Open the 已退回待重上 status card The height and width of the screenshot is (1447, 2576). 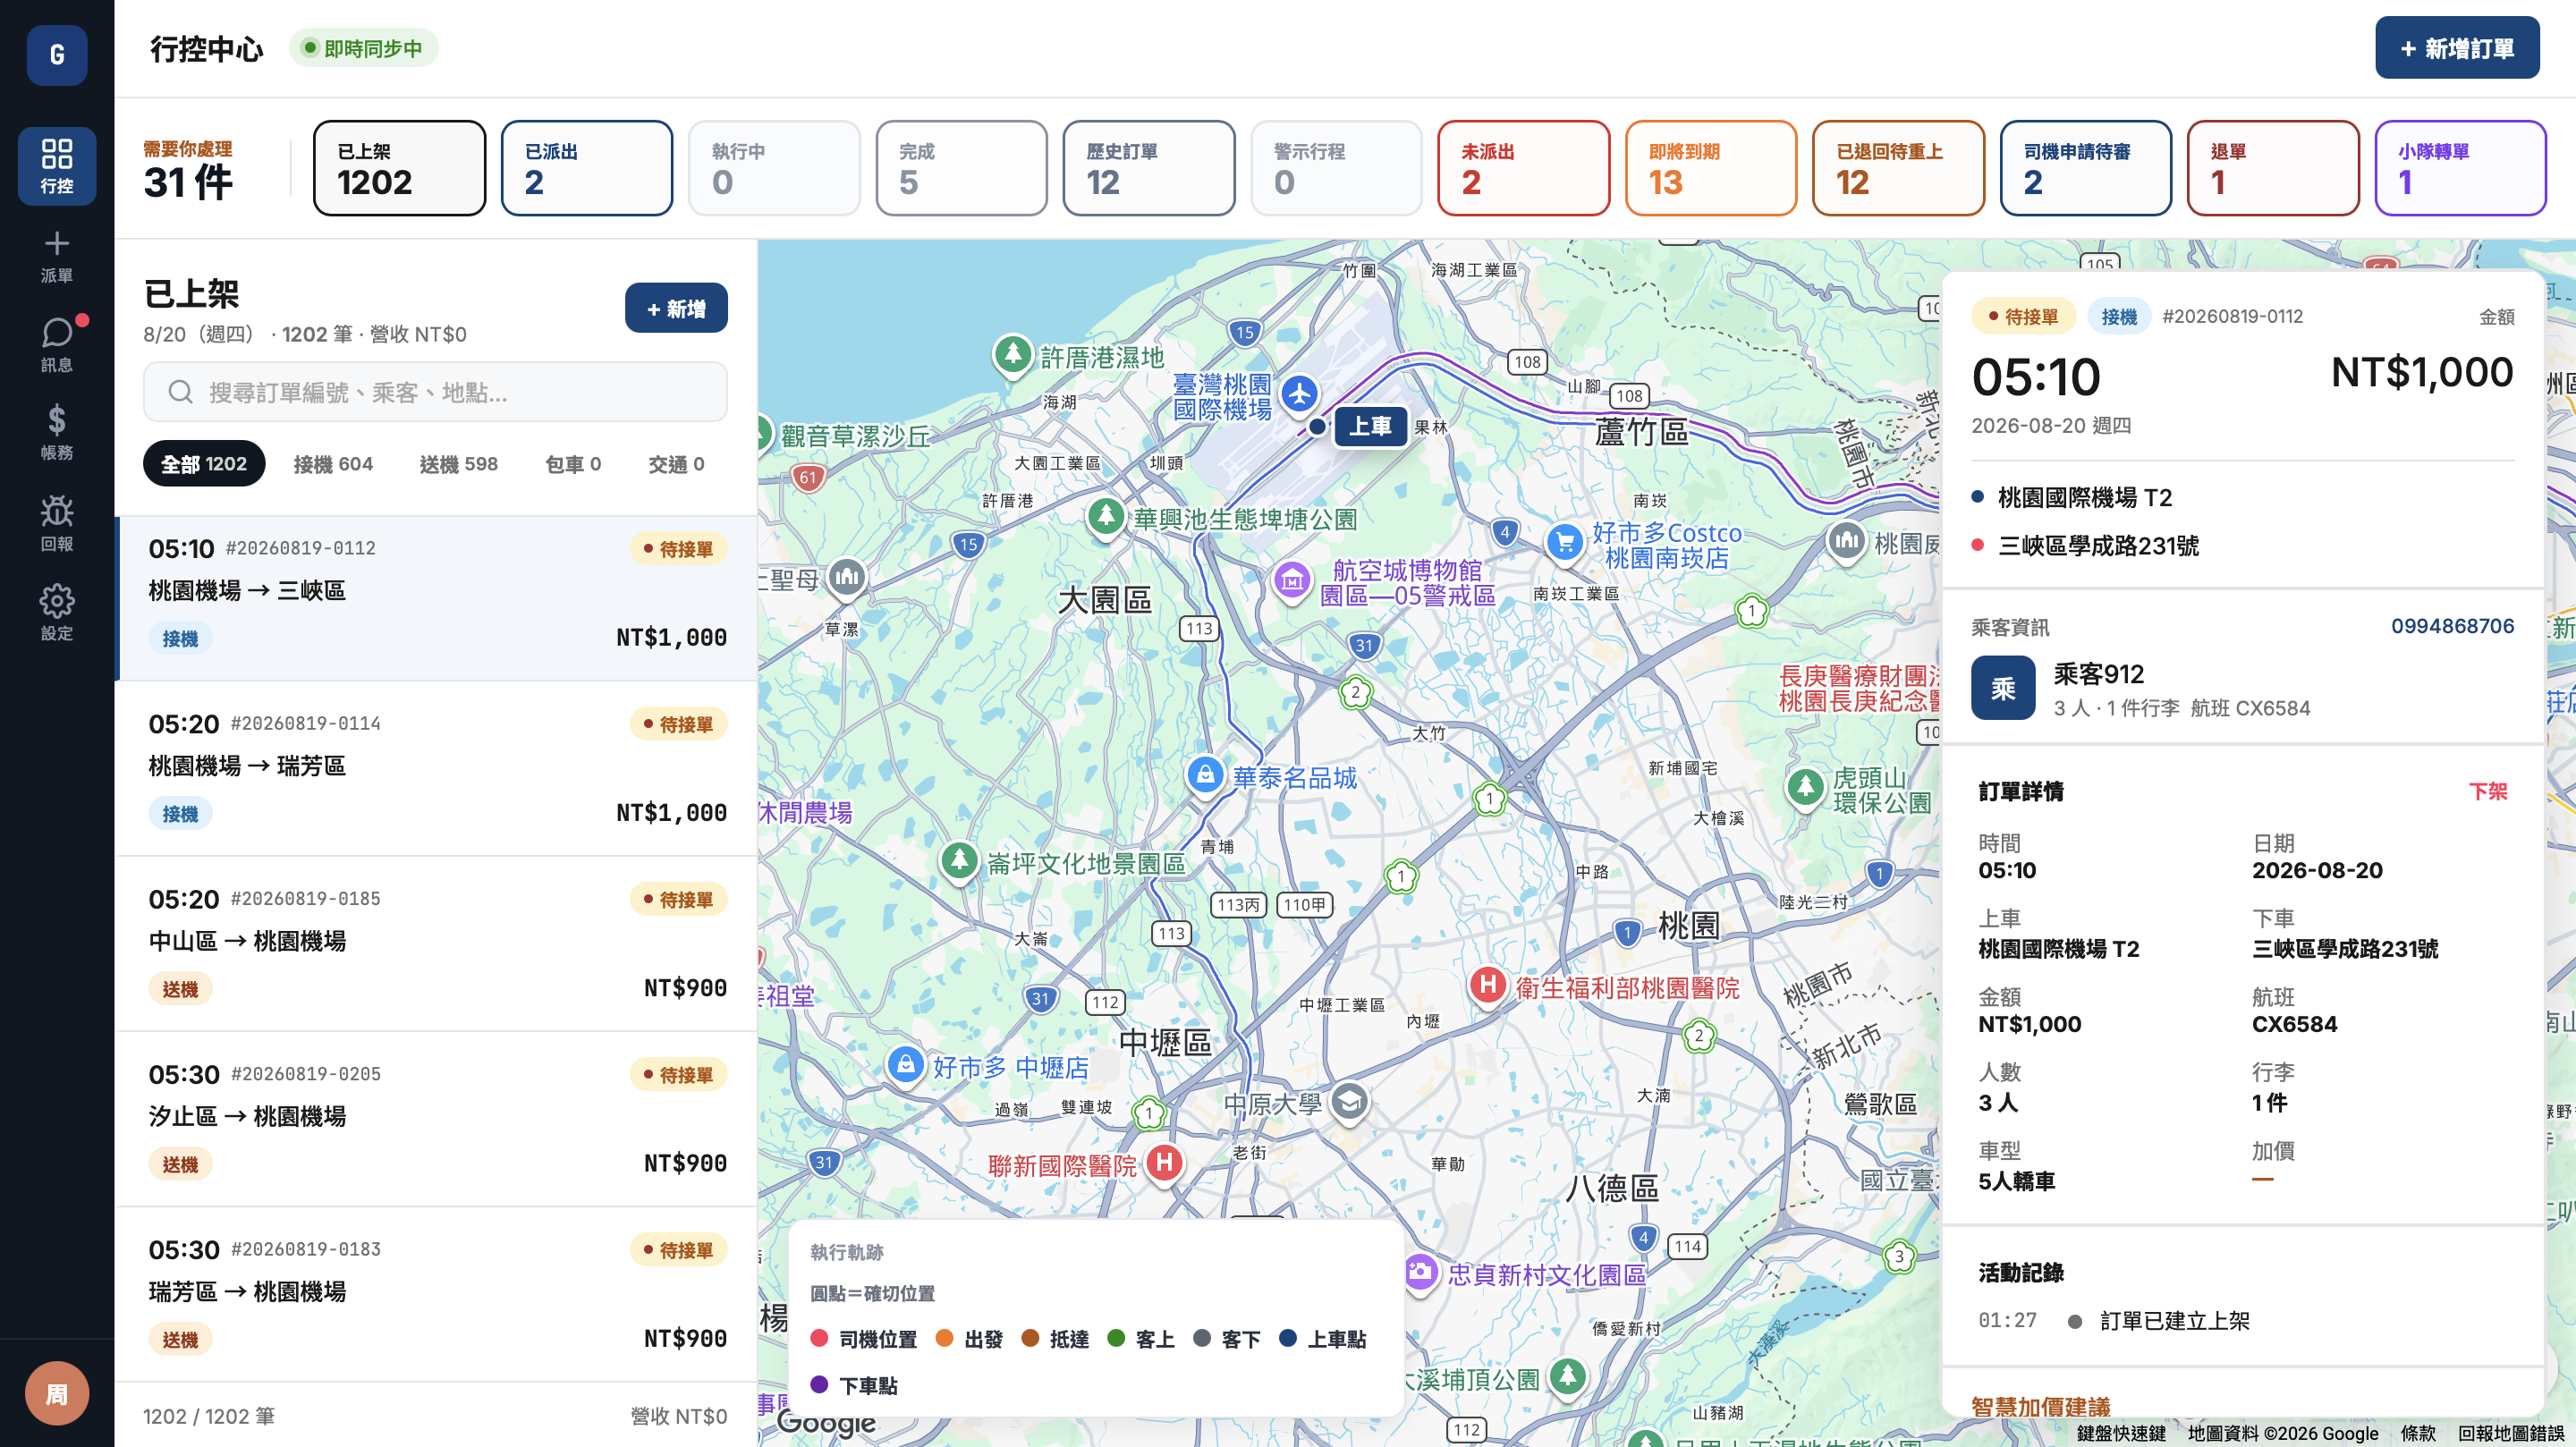click(1898, 168)
